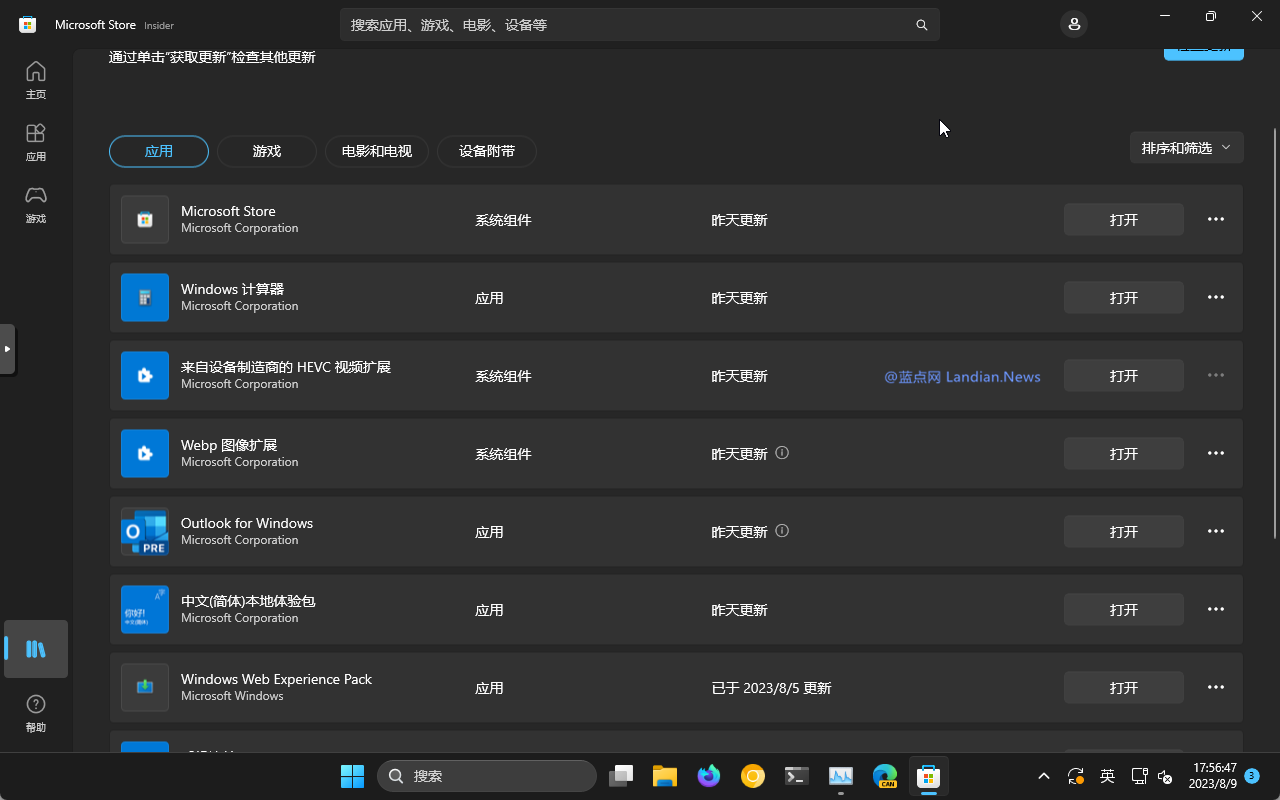Click Microsoft Store logo in title bar

[x=28, y=25]
